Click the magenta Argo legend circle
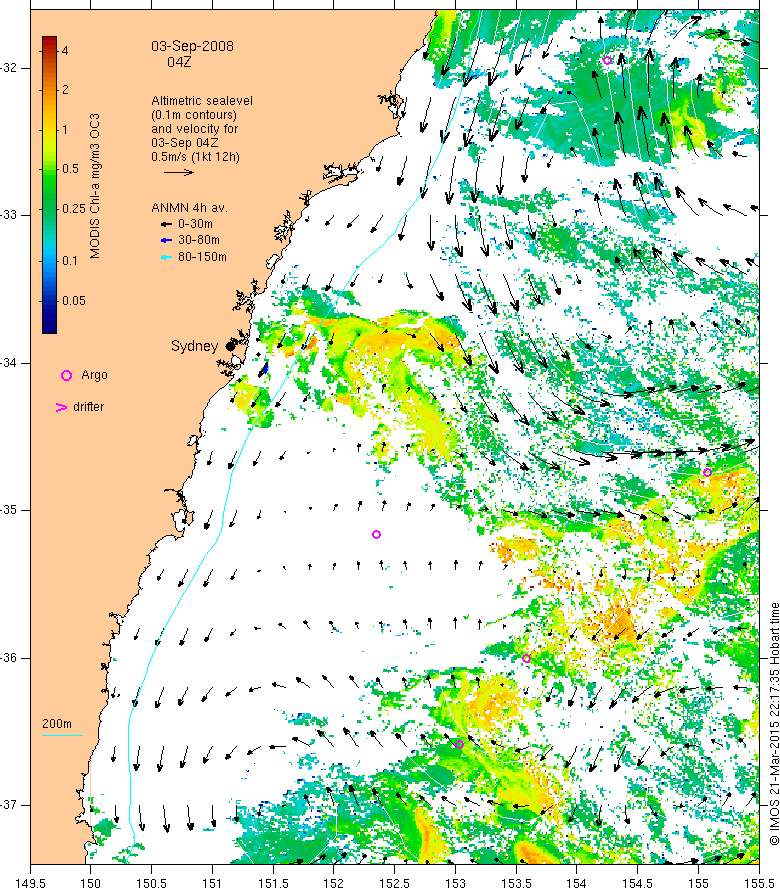Image resolution: width=780 pixels, height=890 pixels. [x=66, y=375]
